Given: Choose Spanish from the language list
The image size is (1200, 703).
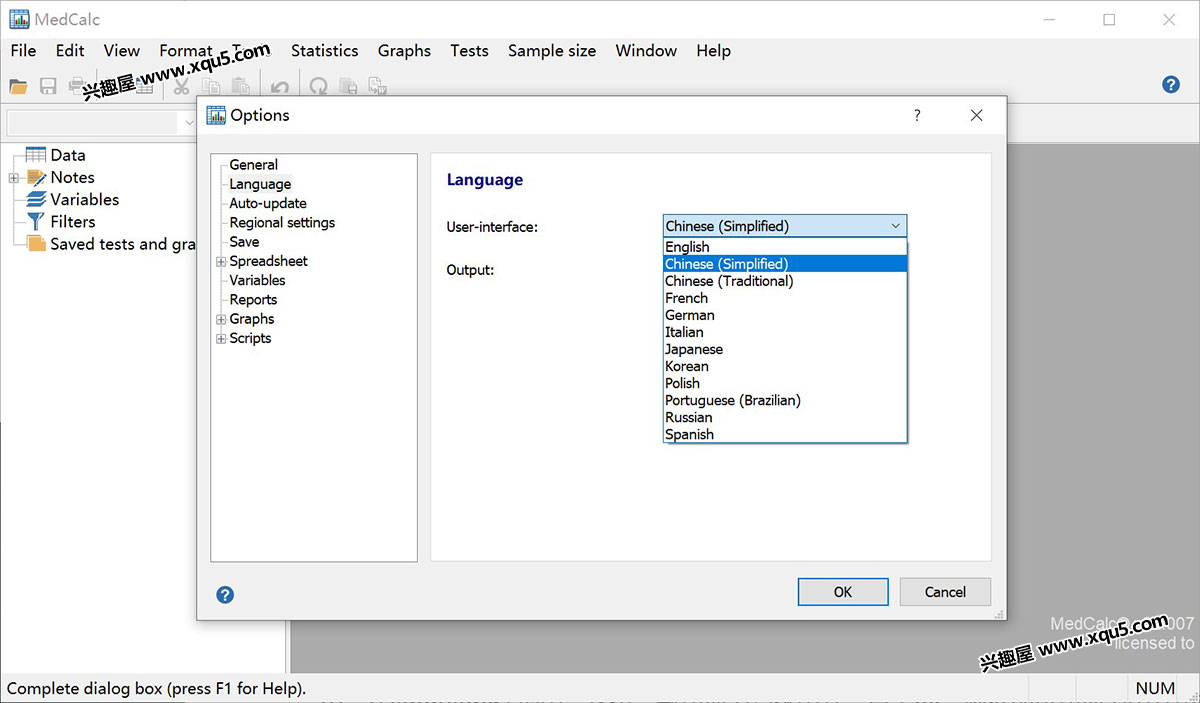Looking at the screenshot, I should [785, 434].
